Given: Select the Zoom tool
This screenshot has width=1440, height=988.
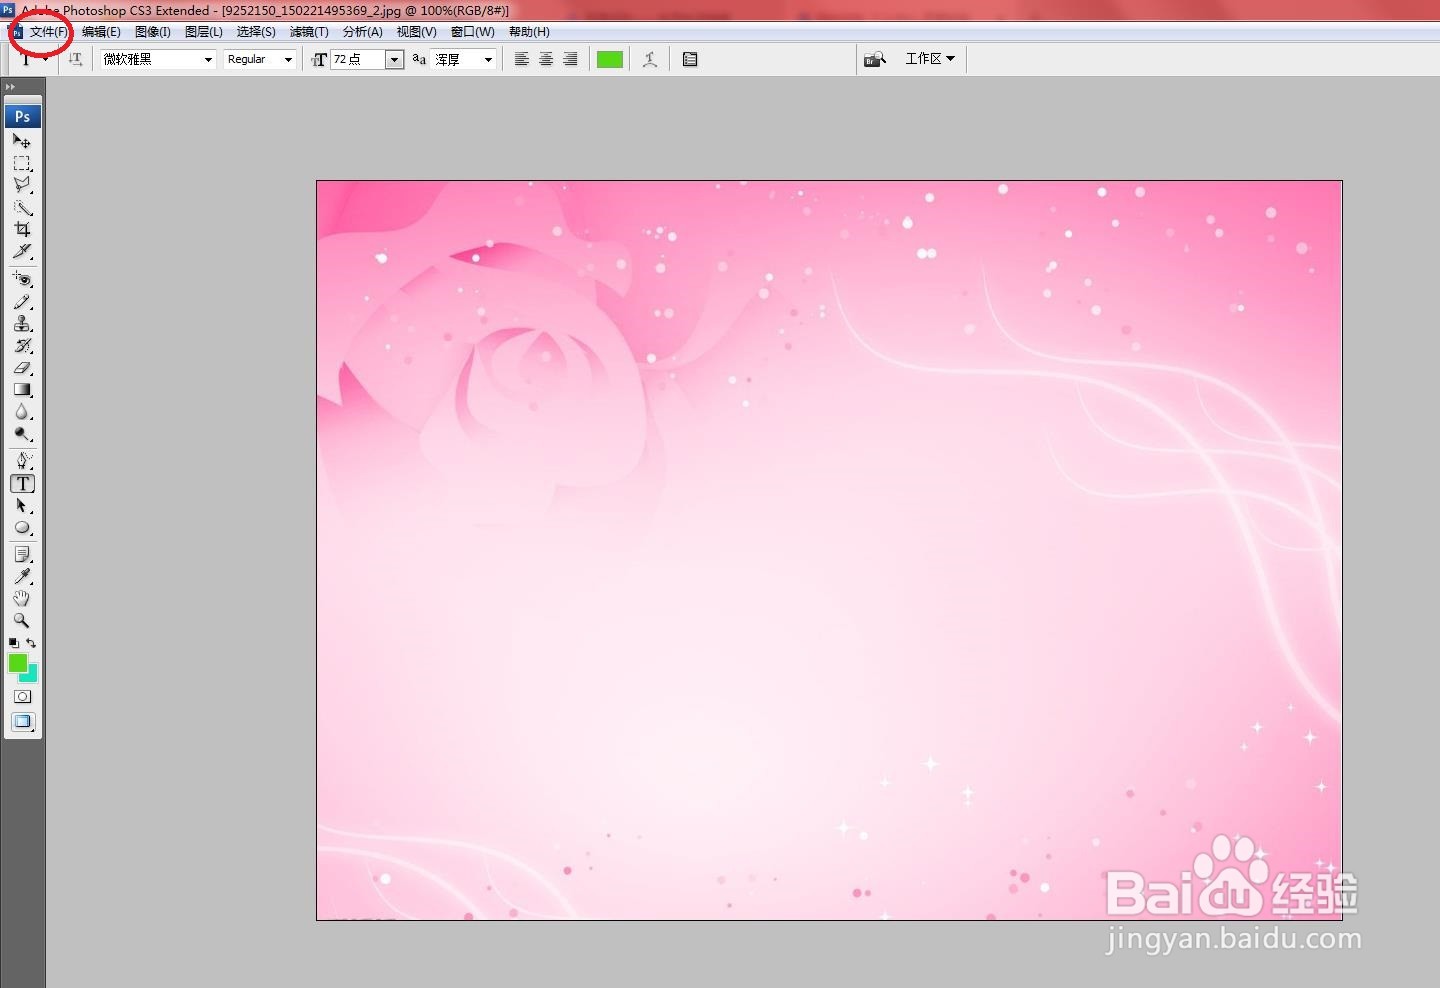Looking at the screenshot, I should 22,620.
